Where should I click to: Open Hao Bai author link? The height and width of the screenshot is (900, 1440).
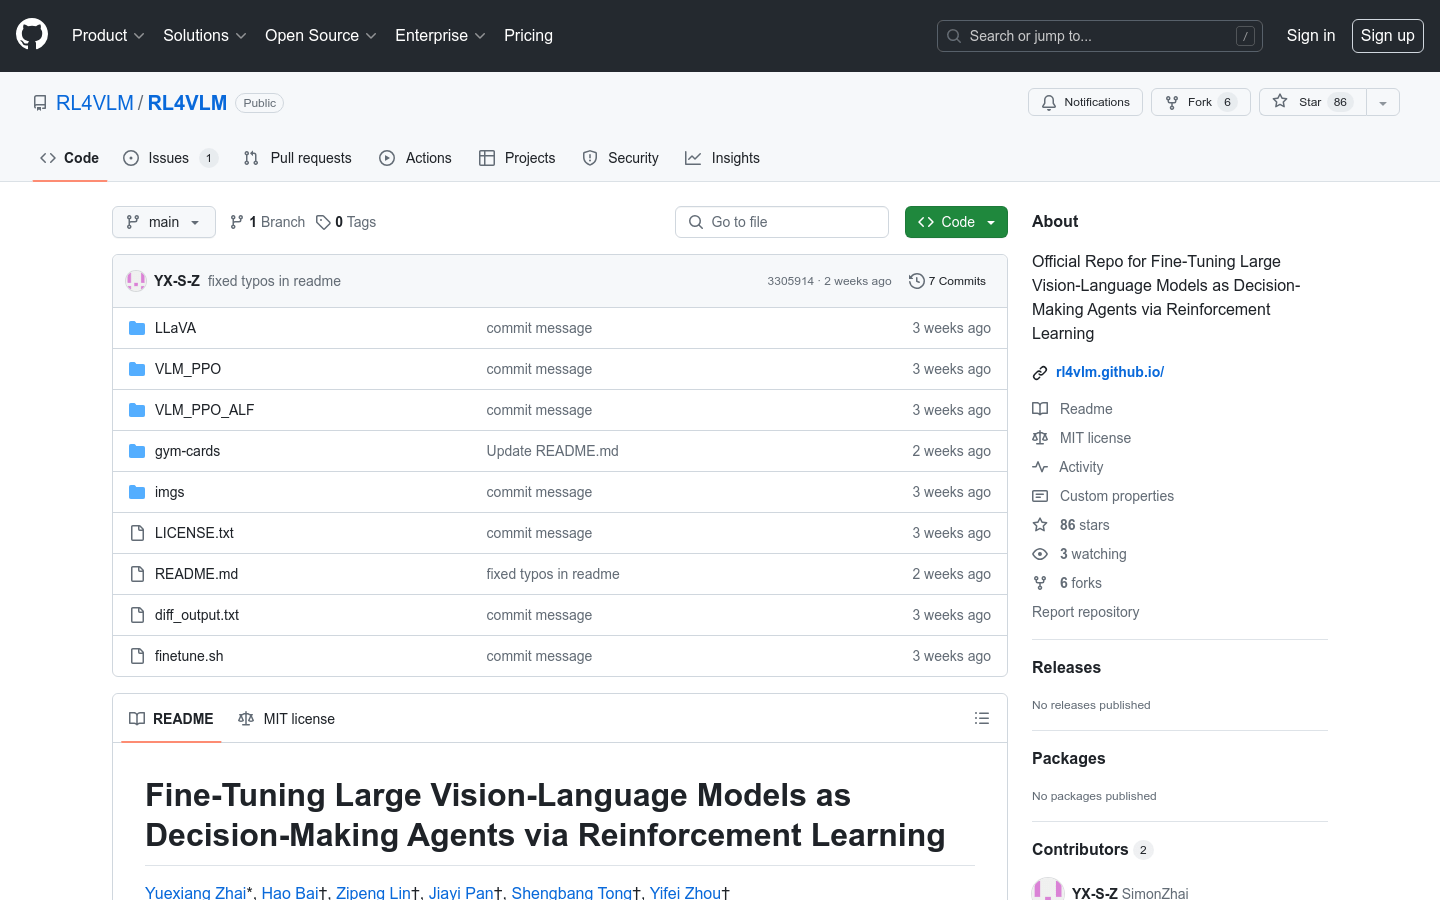[x=290, y=892]
